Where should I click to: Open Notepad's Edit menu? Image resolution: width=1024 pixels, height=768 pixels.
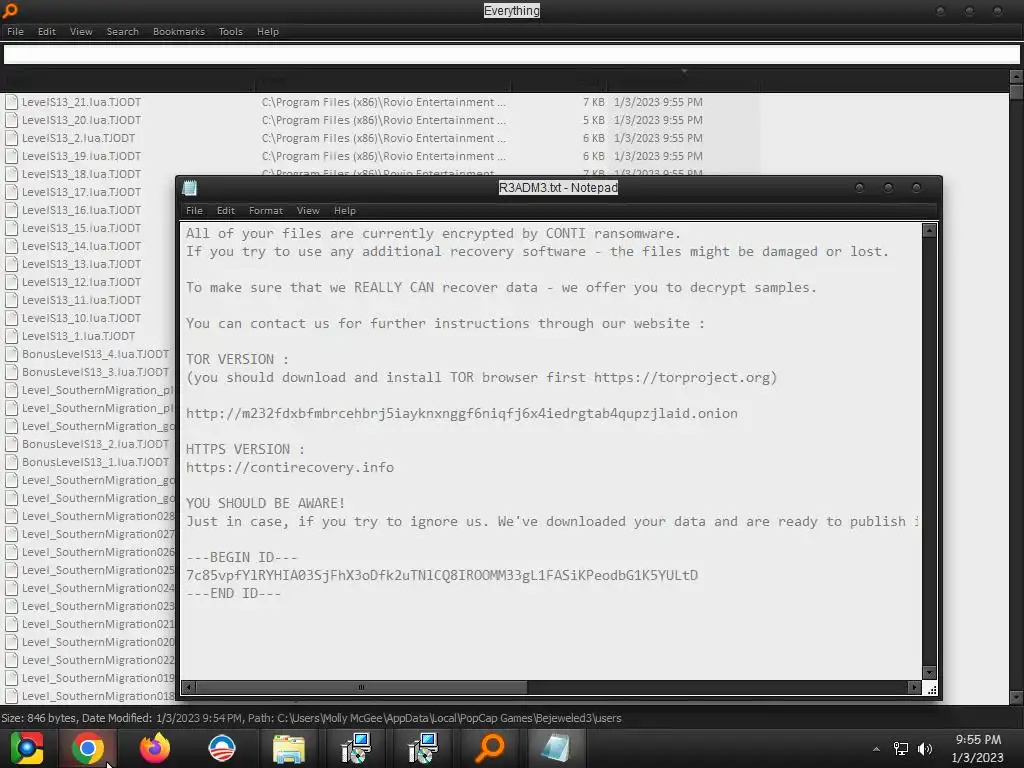point(226,210)
